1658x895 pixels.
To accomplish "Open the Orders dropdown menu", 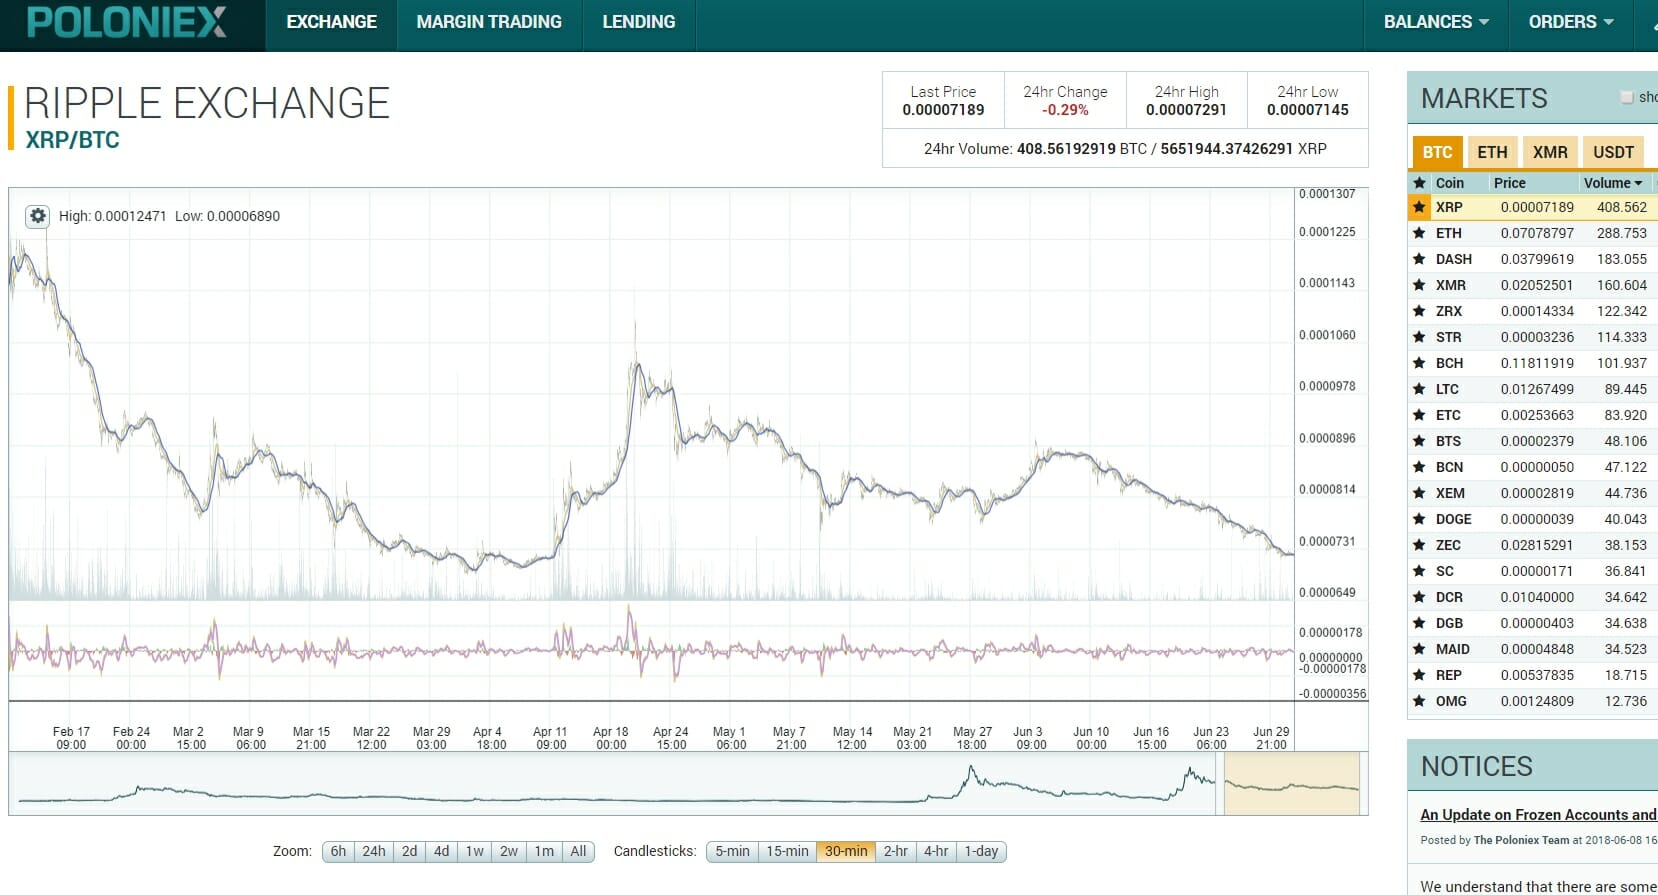I will (1571, 22).
